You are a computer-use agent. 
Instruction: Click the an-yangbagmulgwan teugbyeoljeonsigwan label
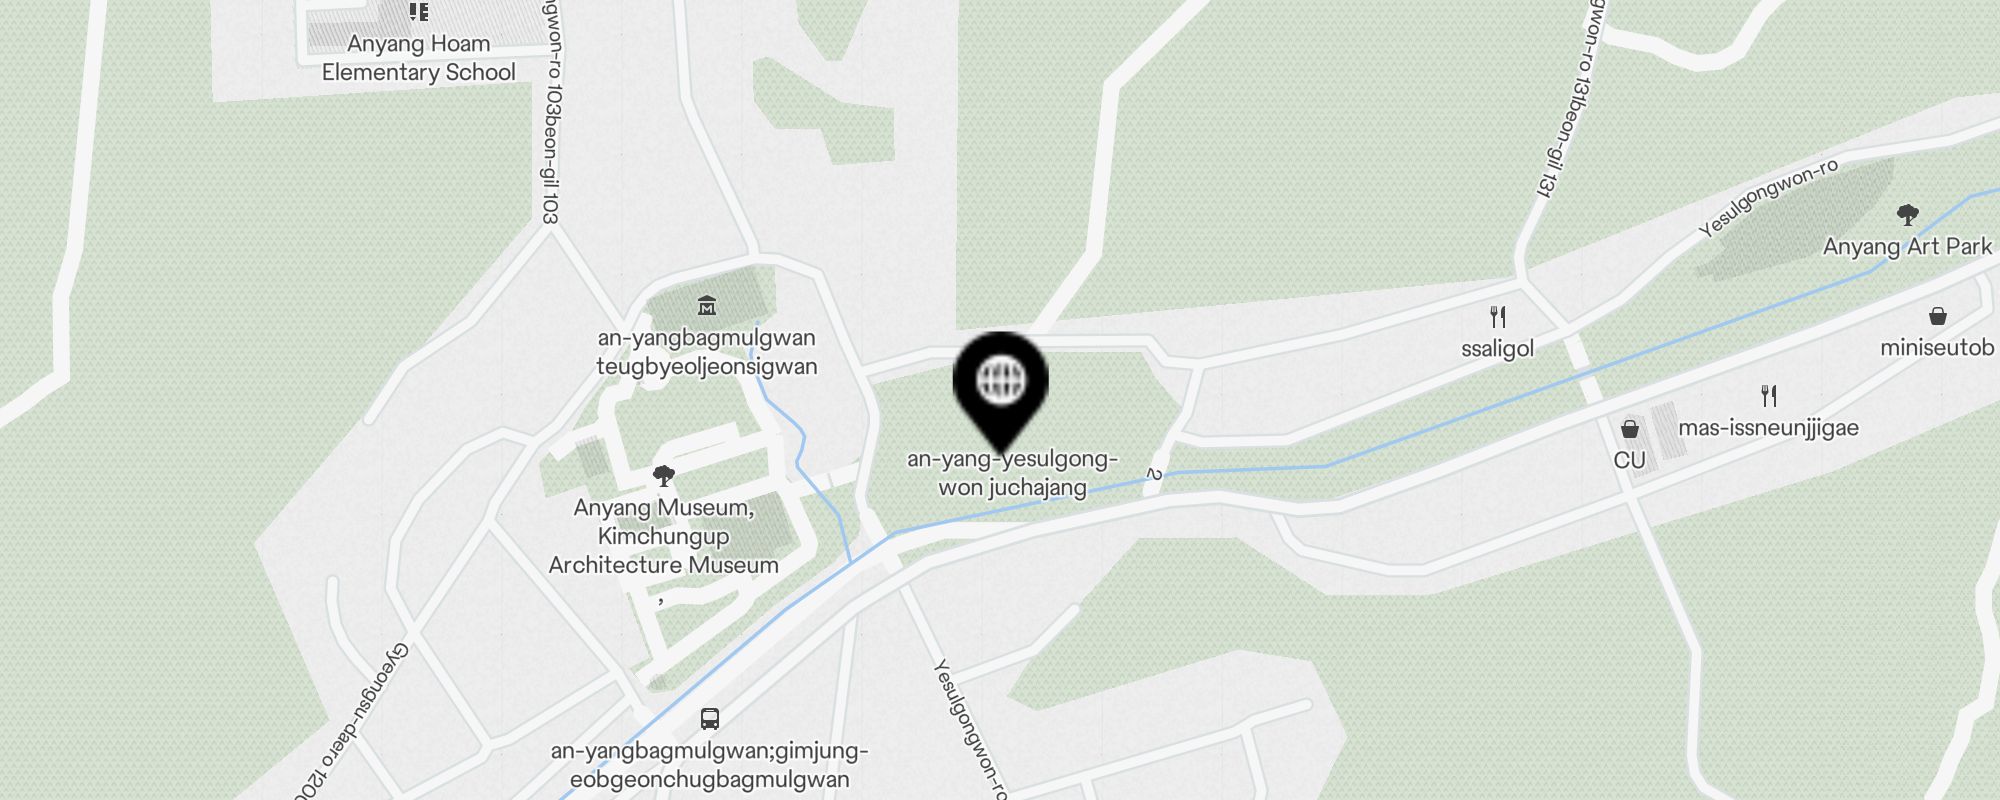pyautogui.click(x=707, y=352)
